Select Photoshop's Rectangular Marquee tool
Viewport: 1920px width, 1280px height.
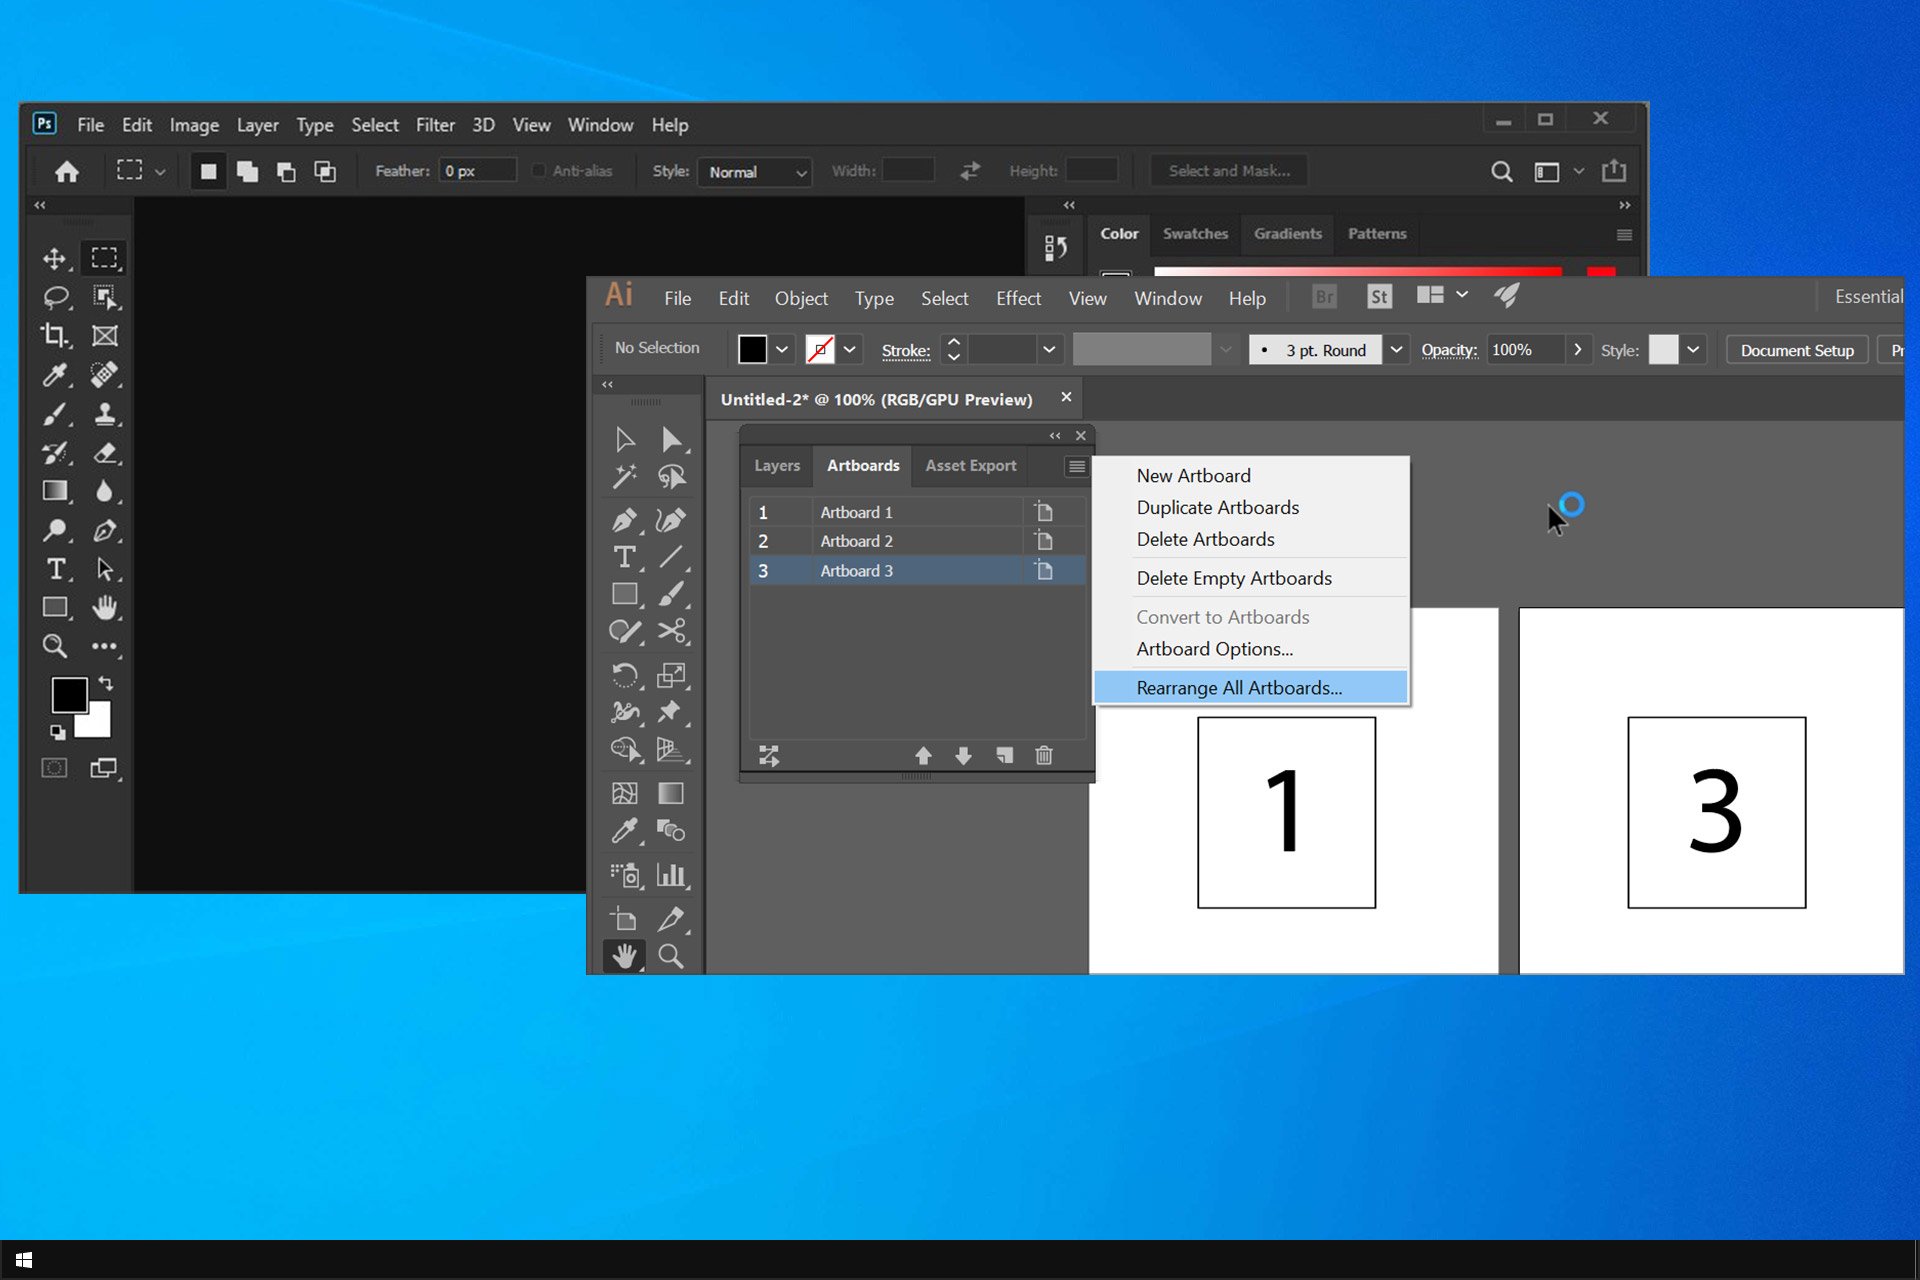[104, 258]
